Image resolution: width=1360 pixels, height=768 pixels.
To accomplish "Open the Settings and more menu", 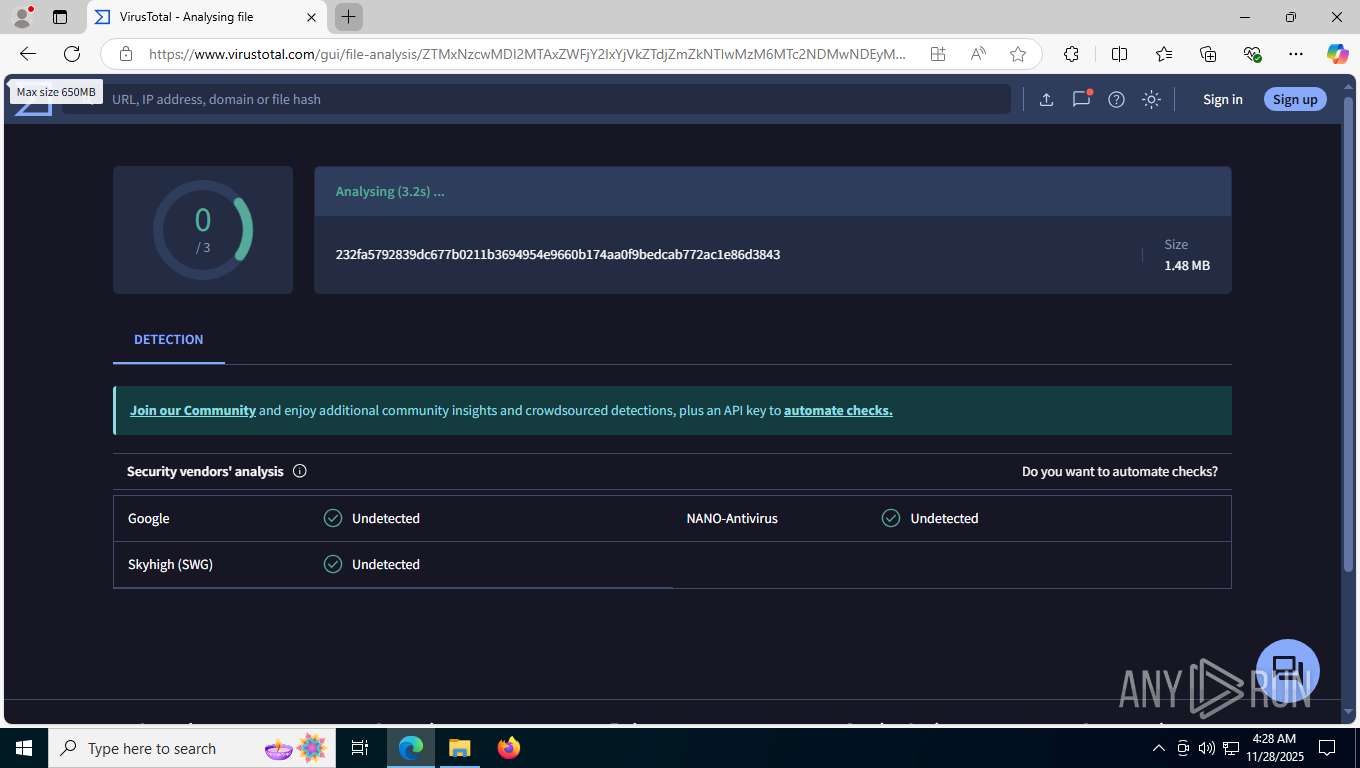I will pyautogui.click(x=1296, y=54).
